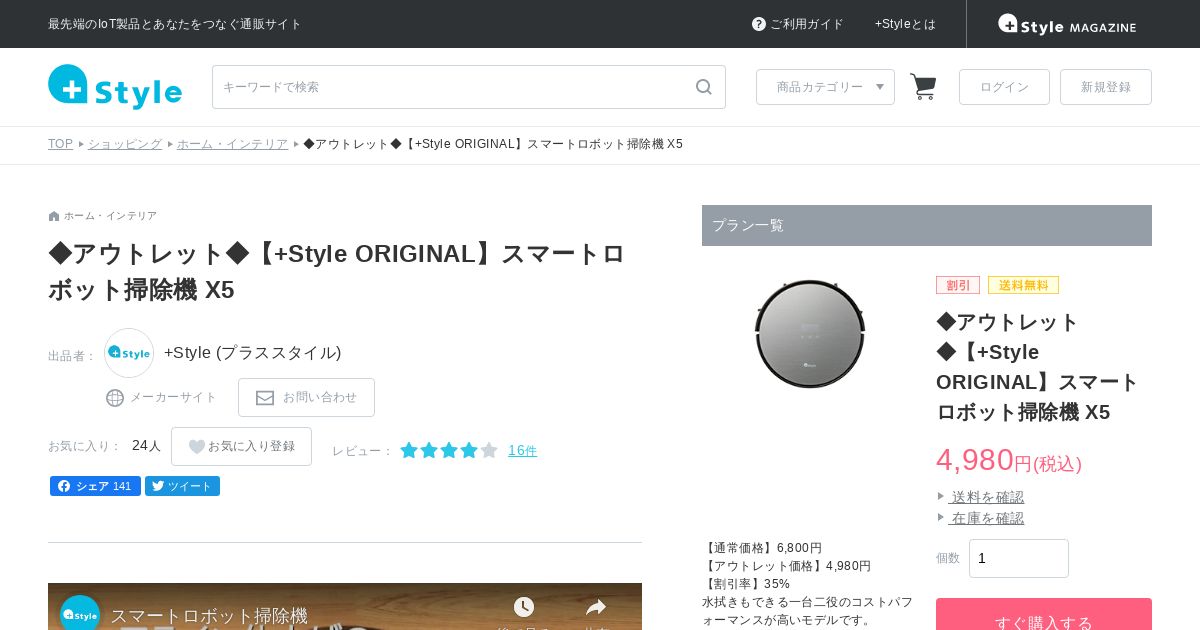The height and width of the screenshot is (630, 1200).
Task: Click the Twitter ツイート button
Action: click(182, 486)
